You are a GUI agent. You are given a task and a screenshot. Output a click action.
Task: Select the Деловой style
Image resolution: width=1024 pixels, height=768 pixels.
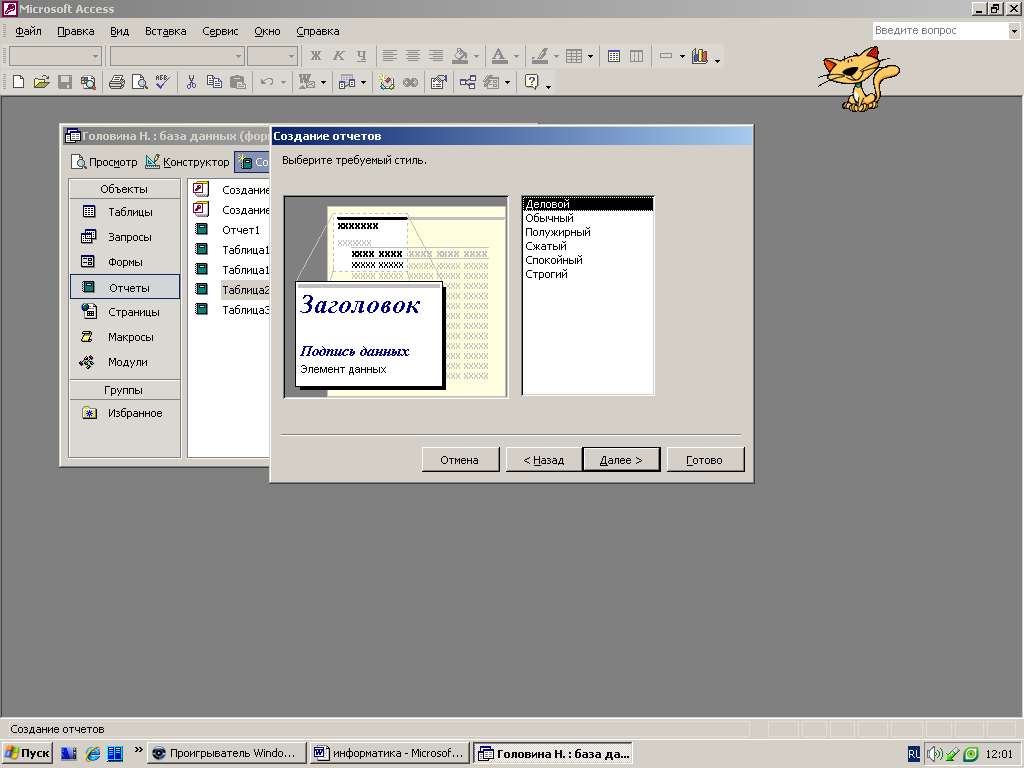point(588,204)
